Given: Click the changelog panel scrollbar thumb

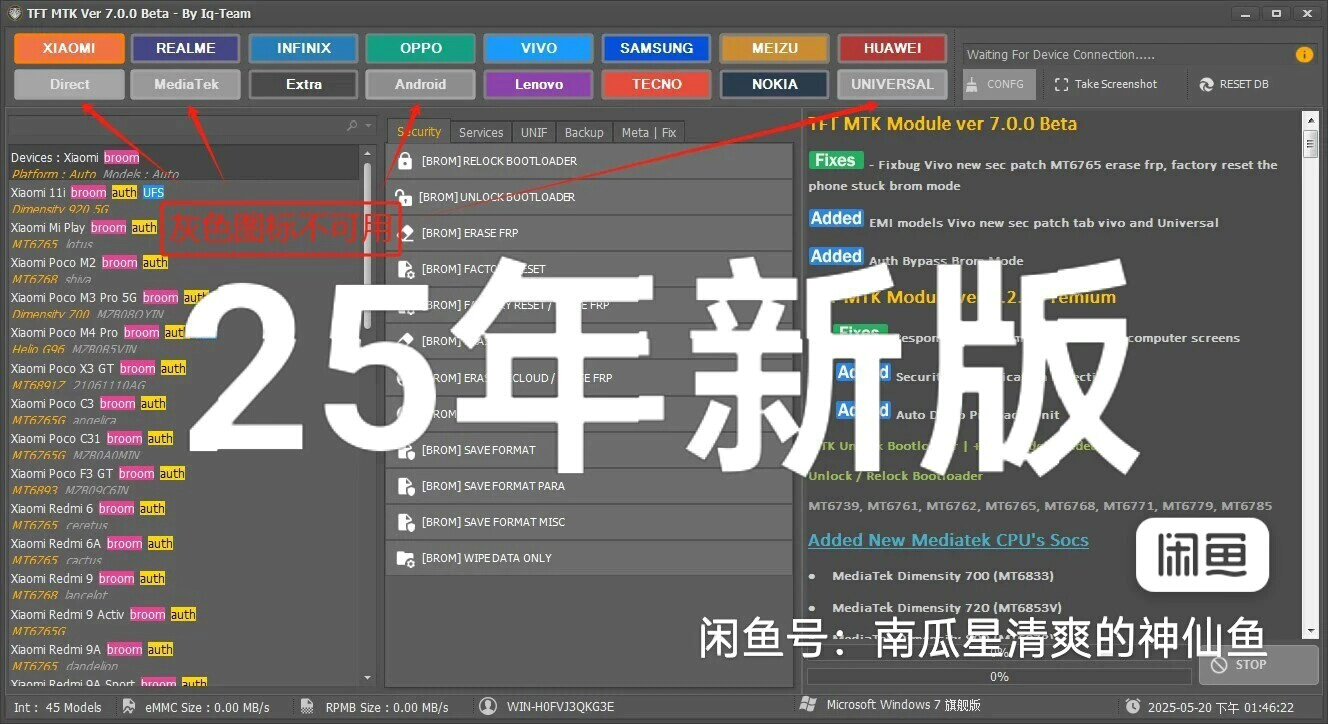Looking at the screenshot, I should [1311, 143].
